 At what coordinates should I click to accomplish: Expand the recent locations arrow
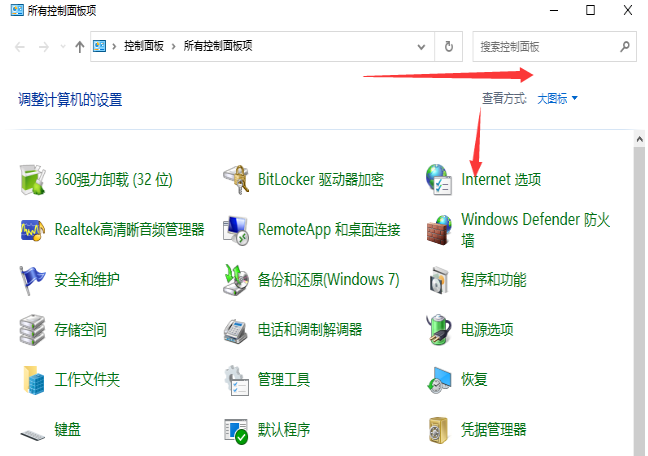[x=63, y=47]
